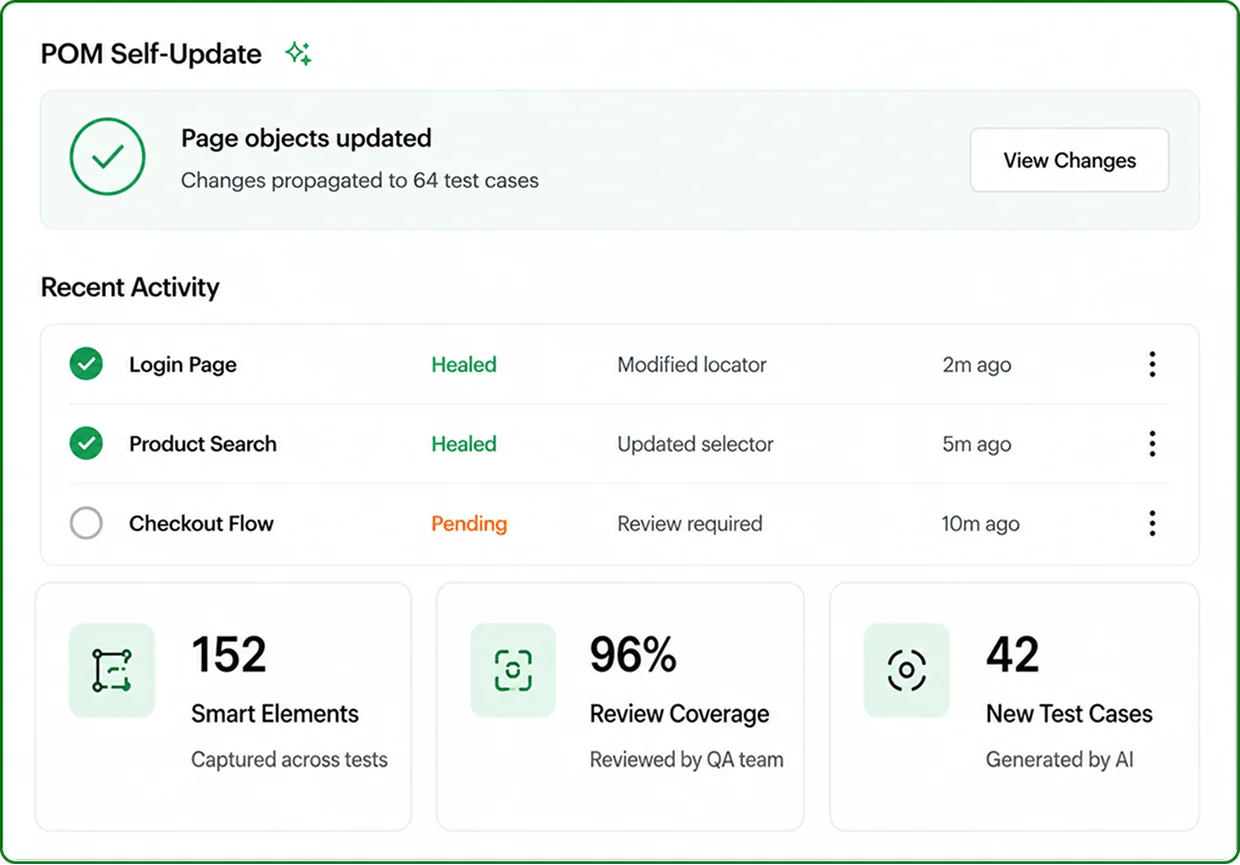The image size is (1240, 865).
Task: Click the POM Self-Update title
Action: point(151,54)
